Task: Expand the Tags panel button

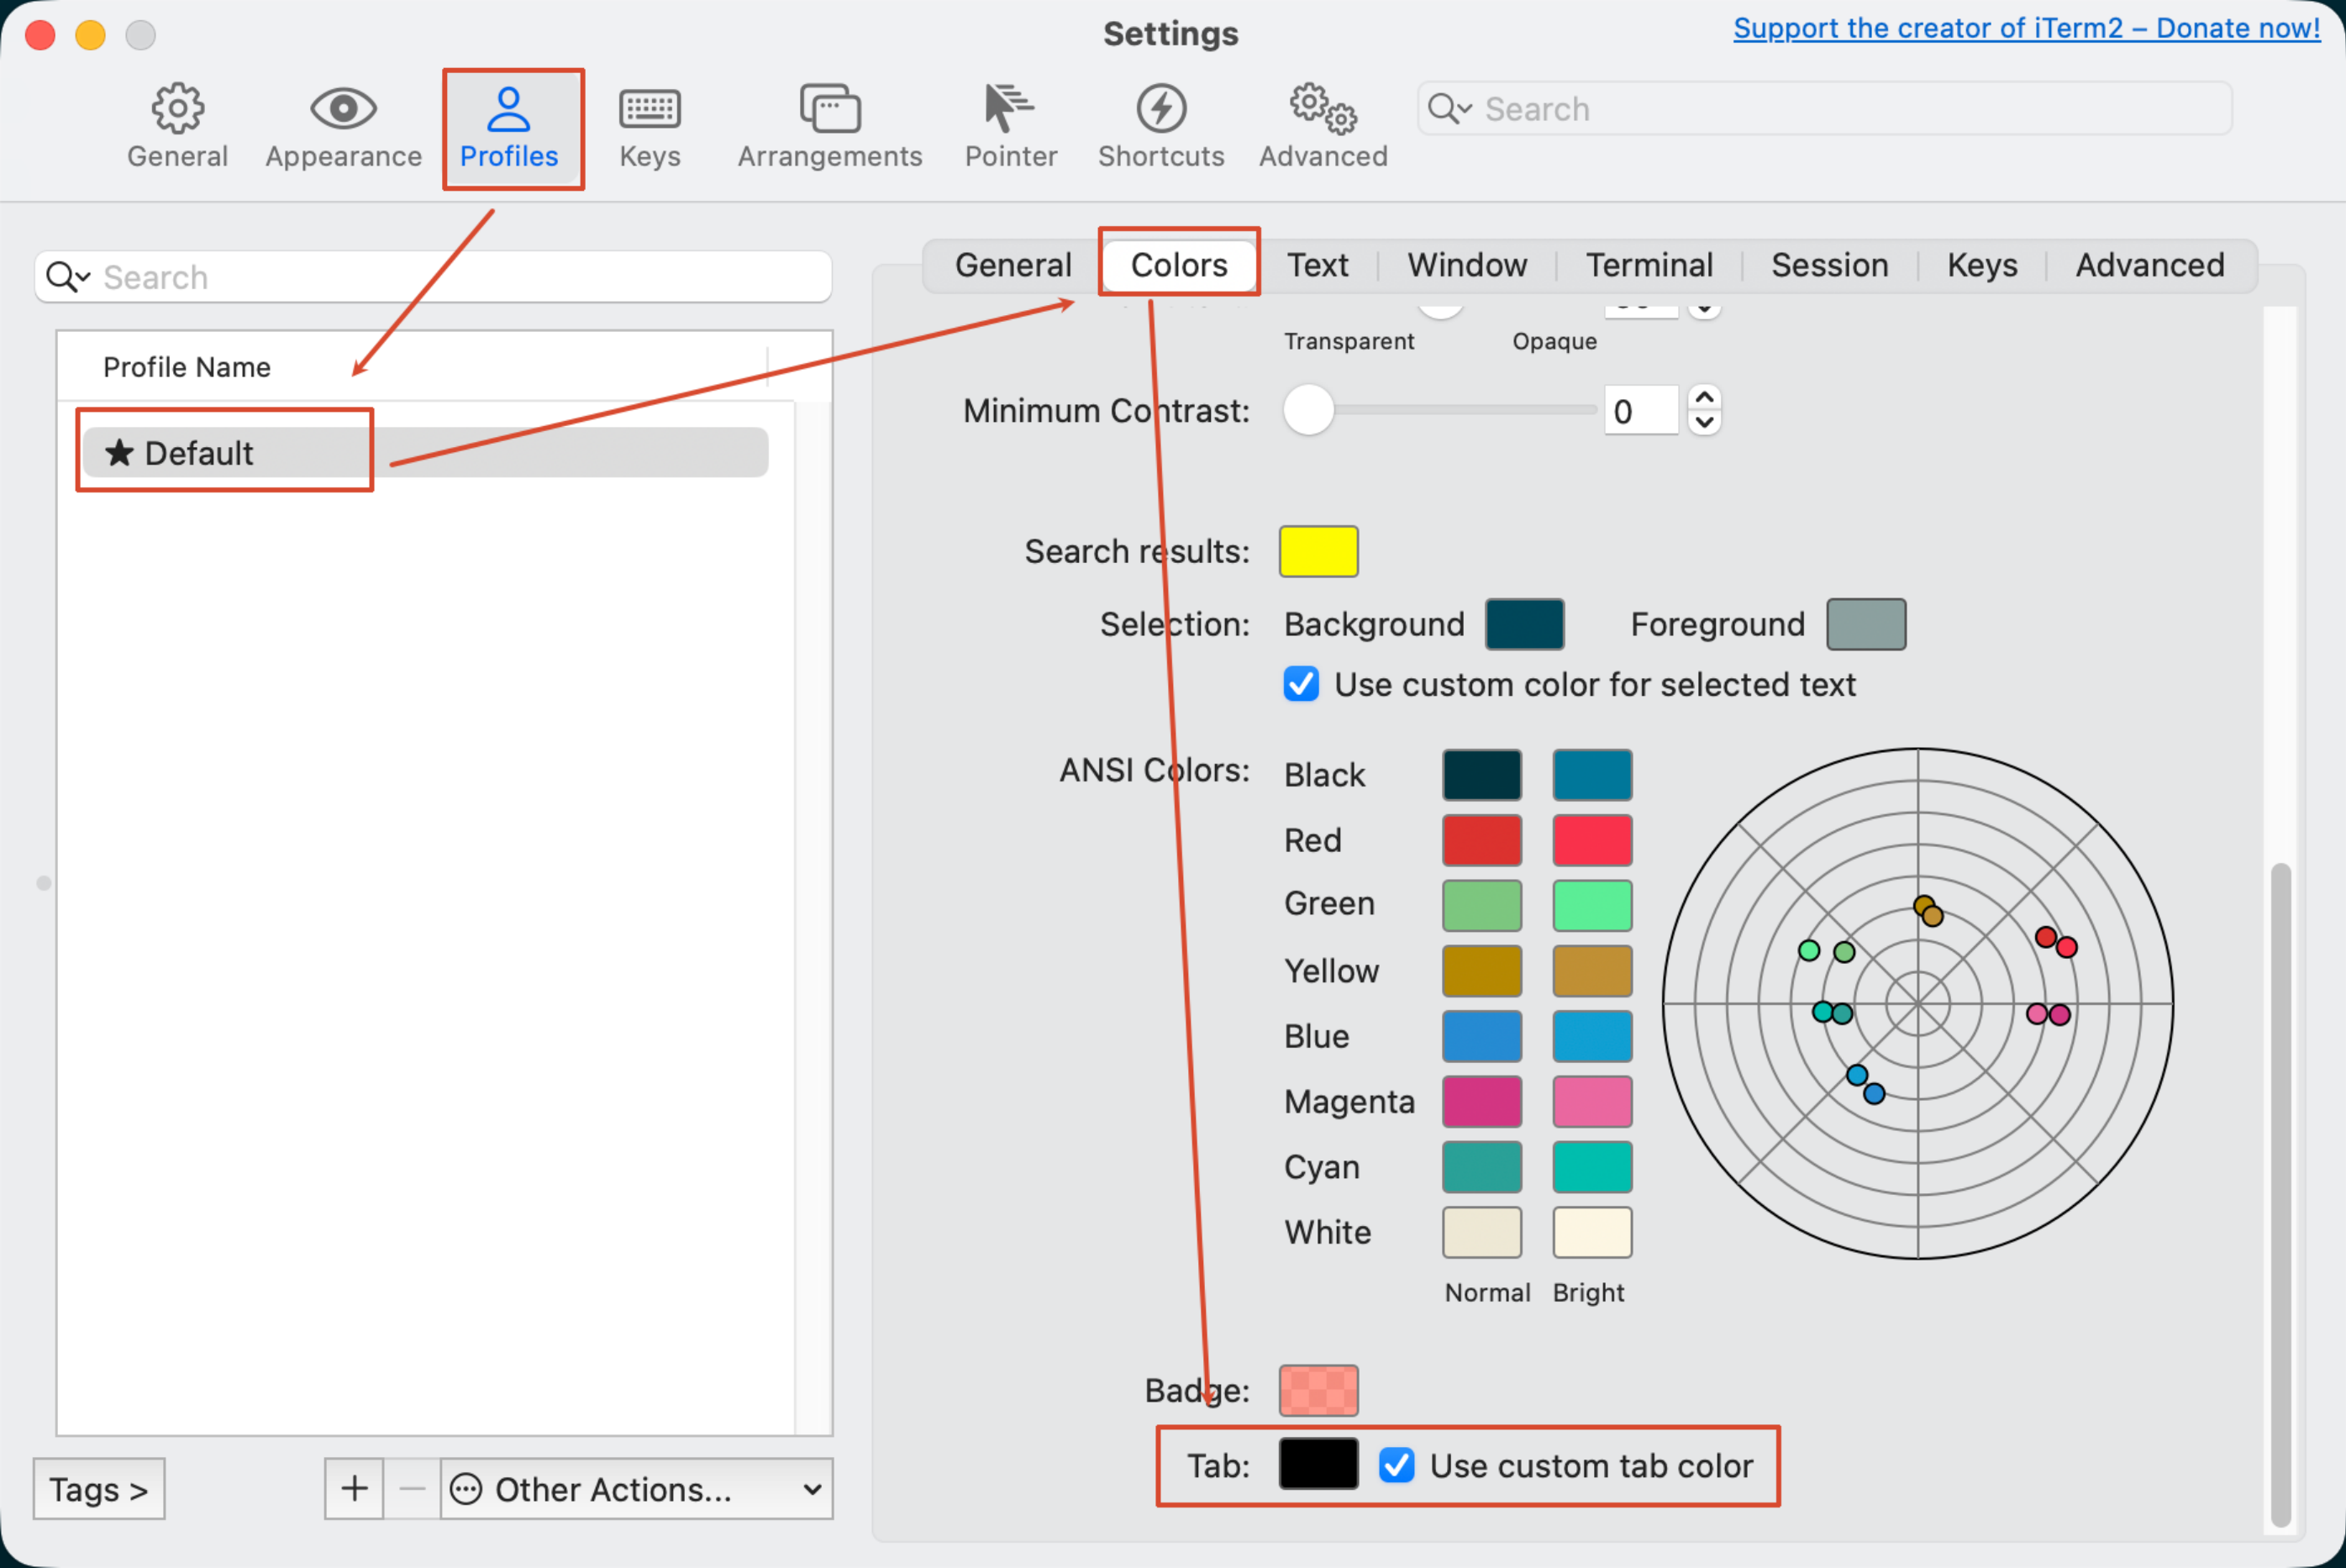Action: pyautogui.click(x=99, y=1488)
